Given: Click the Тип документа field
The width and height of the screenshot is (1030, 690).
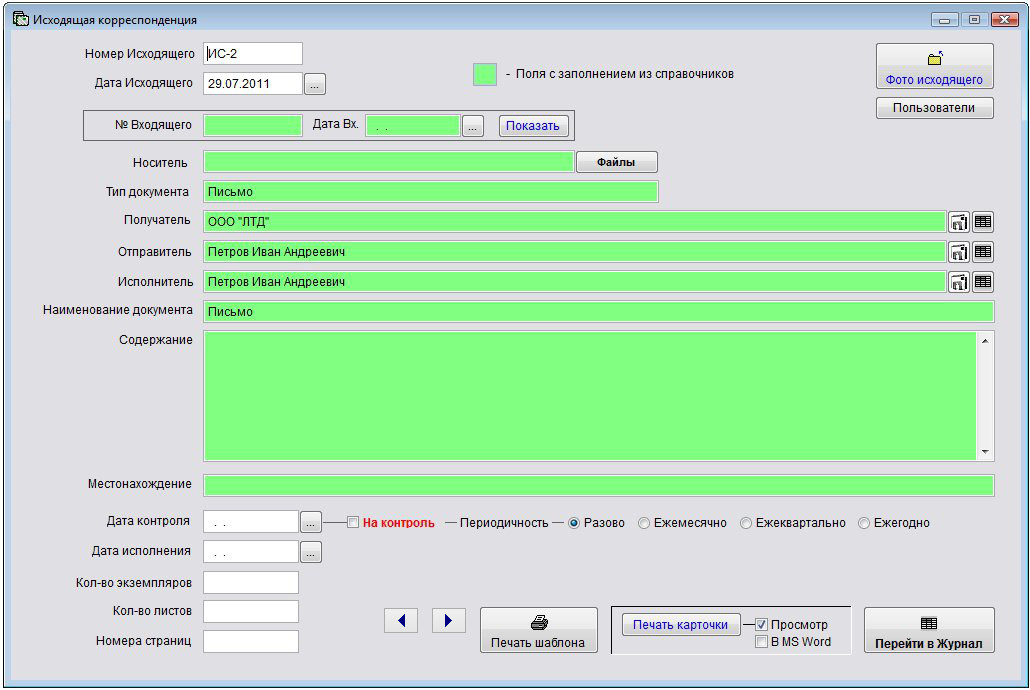Looking at the screenshot, I should (x=431, y=192).
